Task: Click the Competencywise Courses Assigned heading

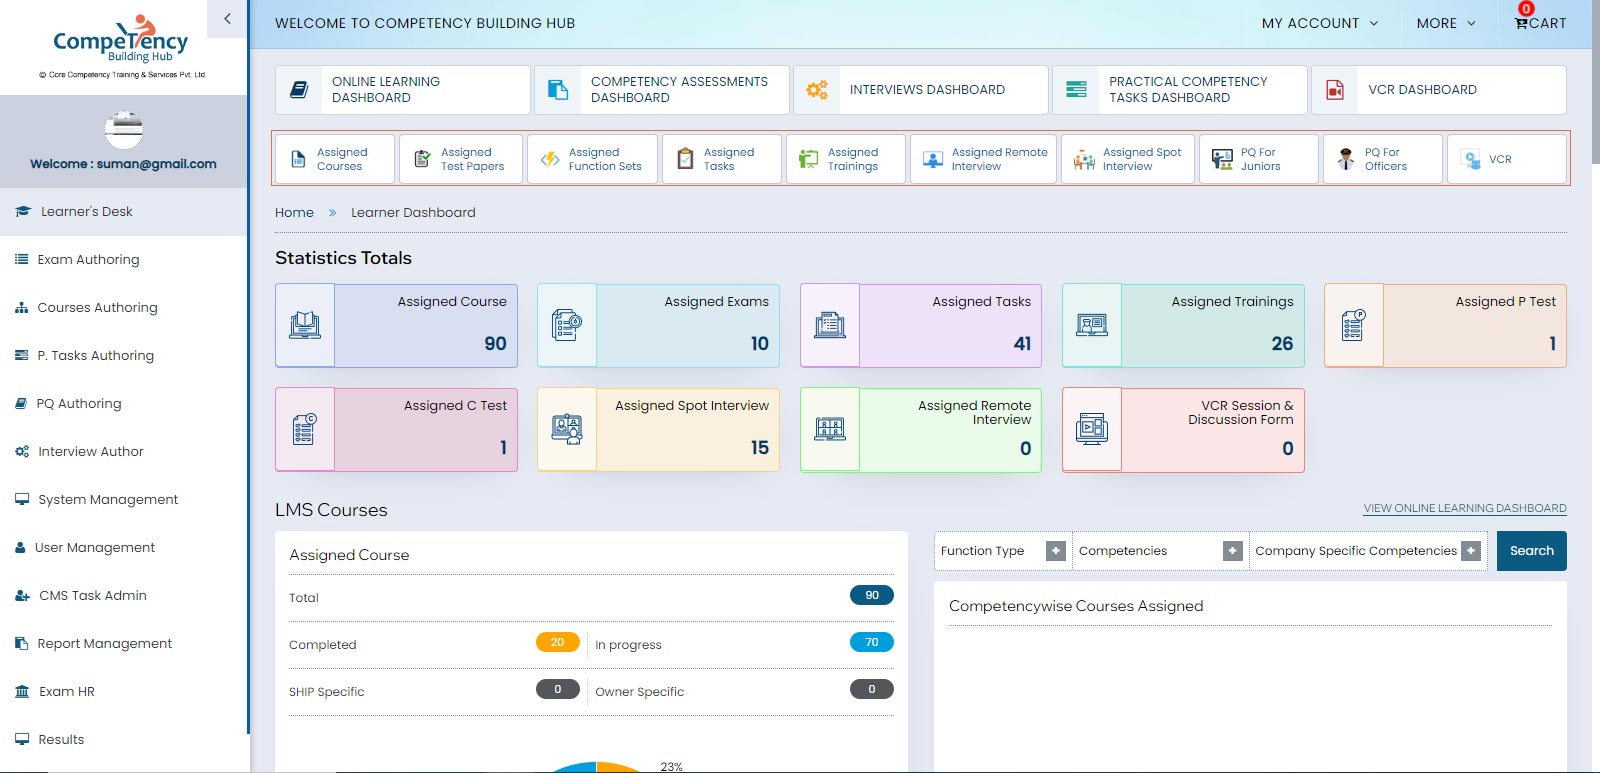Action: coord(1076,606)
